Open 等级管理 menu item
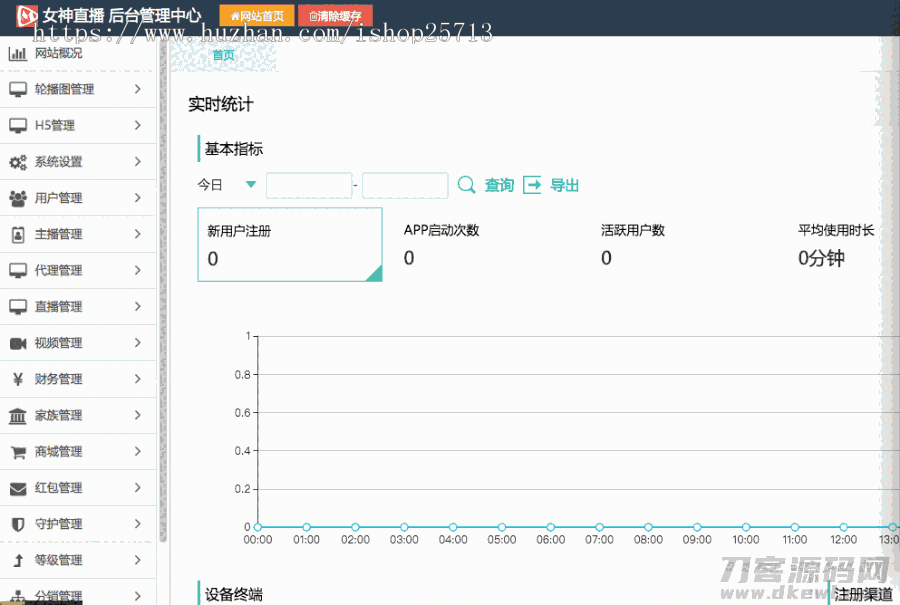Viewport: 900px width, 605px height. click(x=78, y=560)
